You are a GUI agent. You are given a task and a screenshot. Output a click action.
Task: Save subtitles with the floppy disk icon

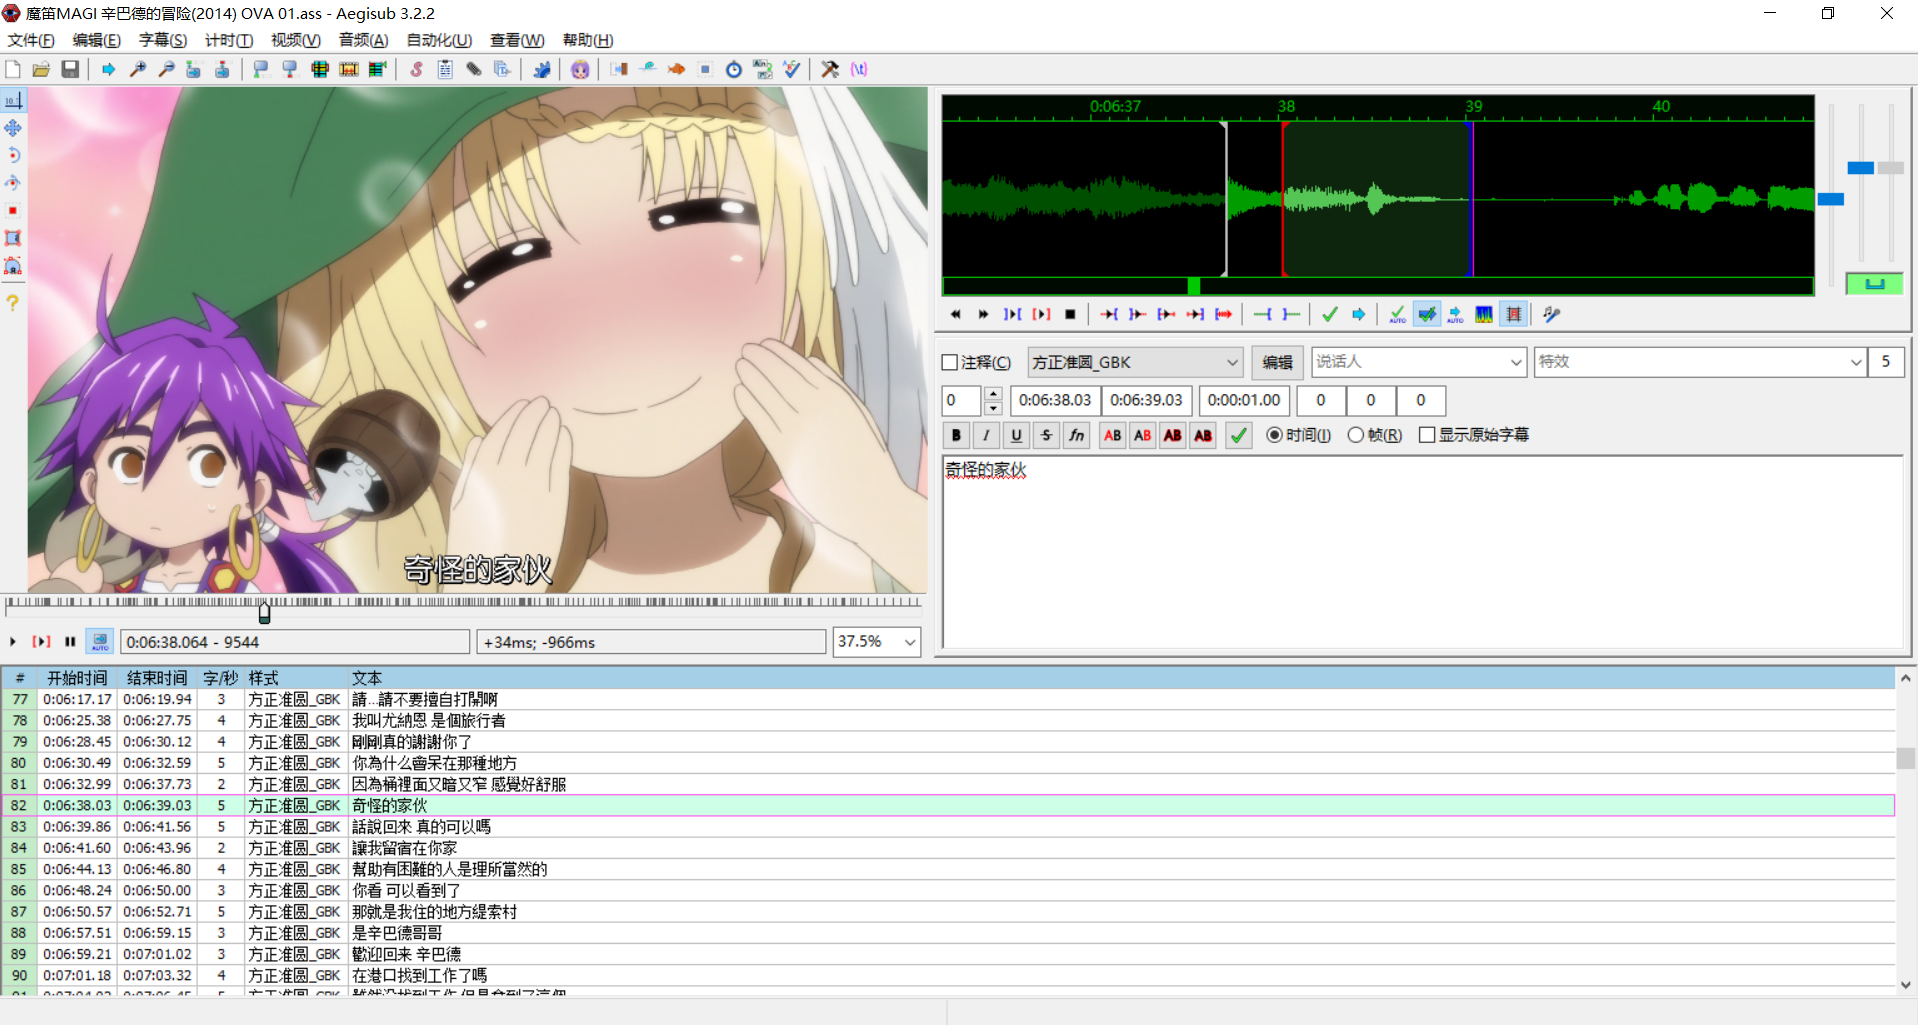pos(70,69)
